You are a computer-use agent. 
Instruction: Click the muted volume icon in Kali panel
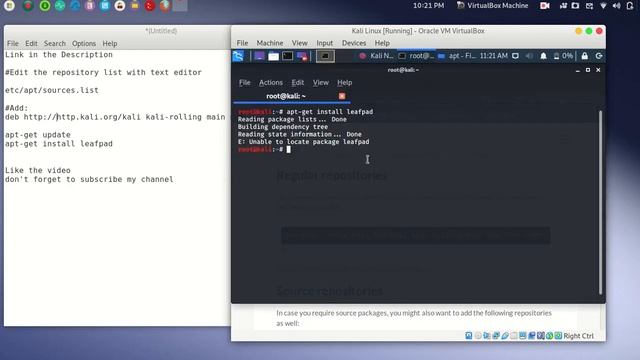529,56
